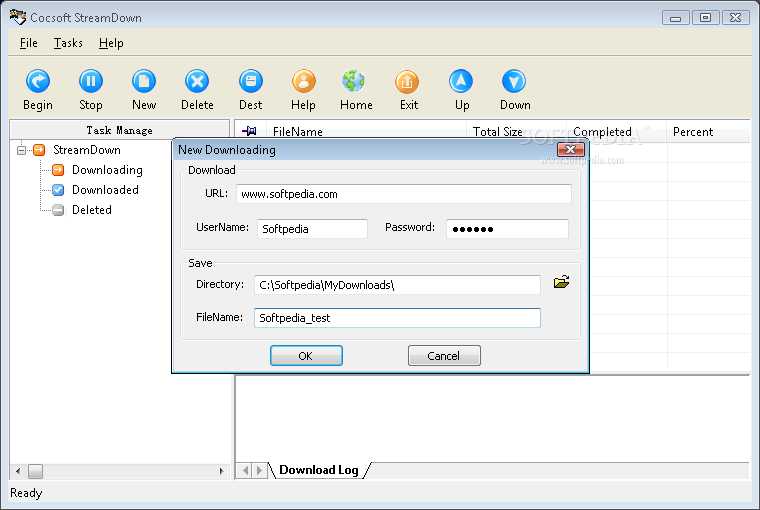
Task: Click the log tab scroll-left arrow
Action: 246,470
